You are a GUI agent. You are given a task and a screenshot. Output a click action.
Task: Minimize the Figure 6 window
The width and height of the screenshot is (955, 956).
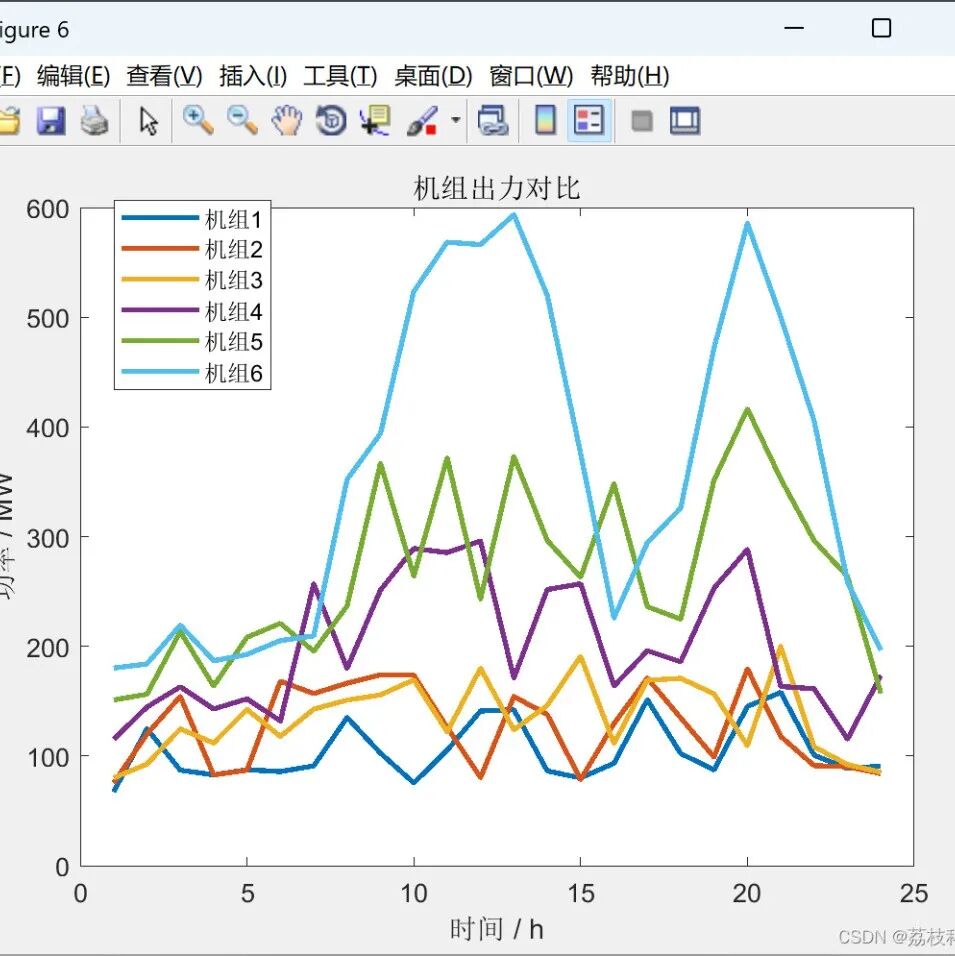pyautogui.click(x=793, y=28)
